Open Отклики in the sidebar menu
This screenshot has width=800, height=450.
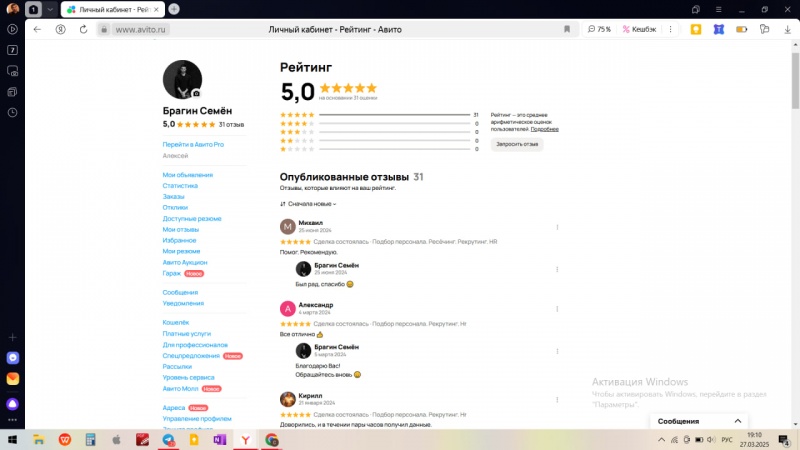pyautogui.click(x=175, y=207)
